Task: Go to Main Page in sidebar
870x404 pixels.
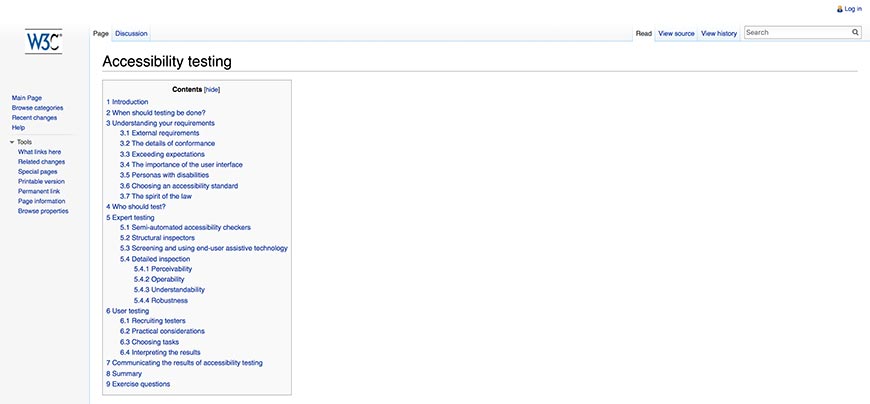Action: [x=27, y=98]
